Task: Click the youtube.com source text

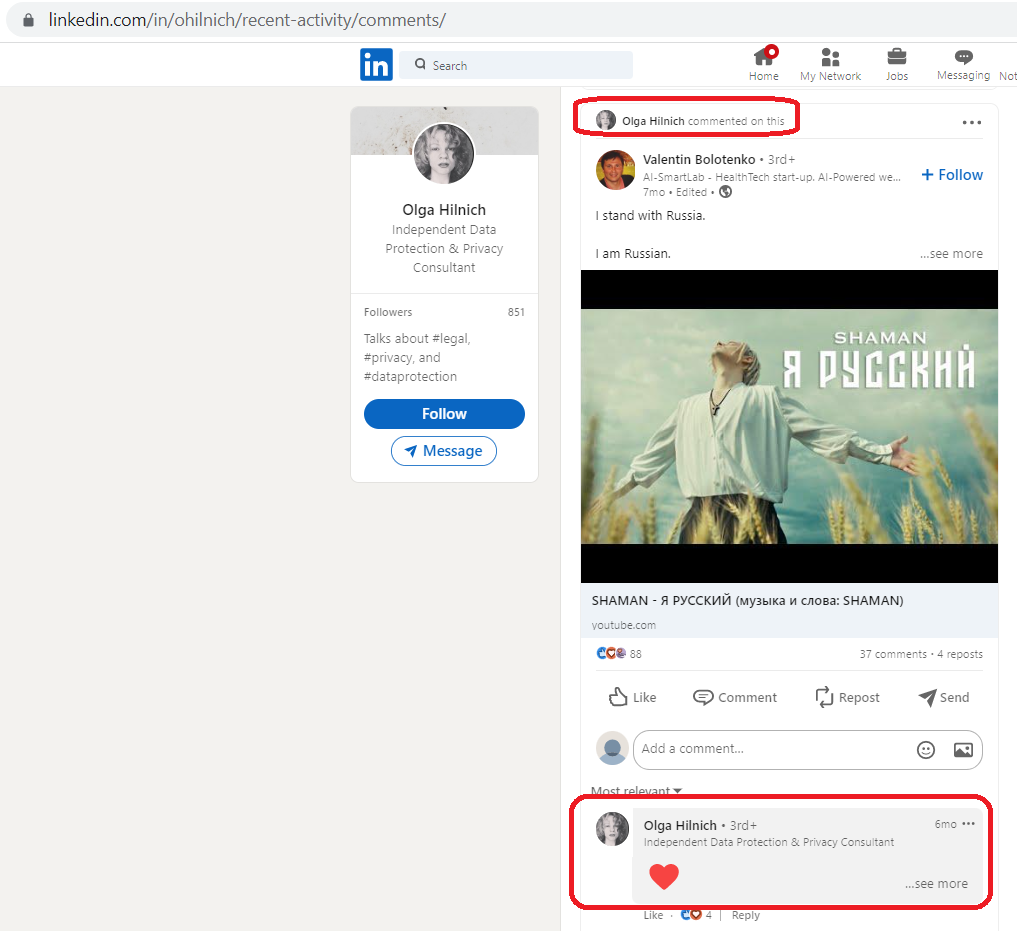Action: click(623, 625)
